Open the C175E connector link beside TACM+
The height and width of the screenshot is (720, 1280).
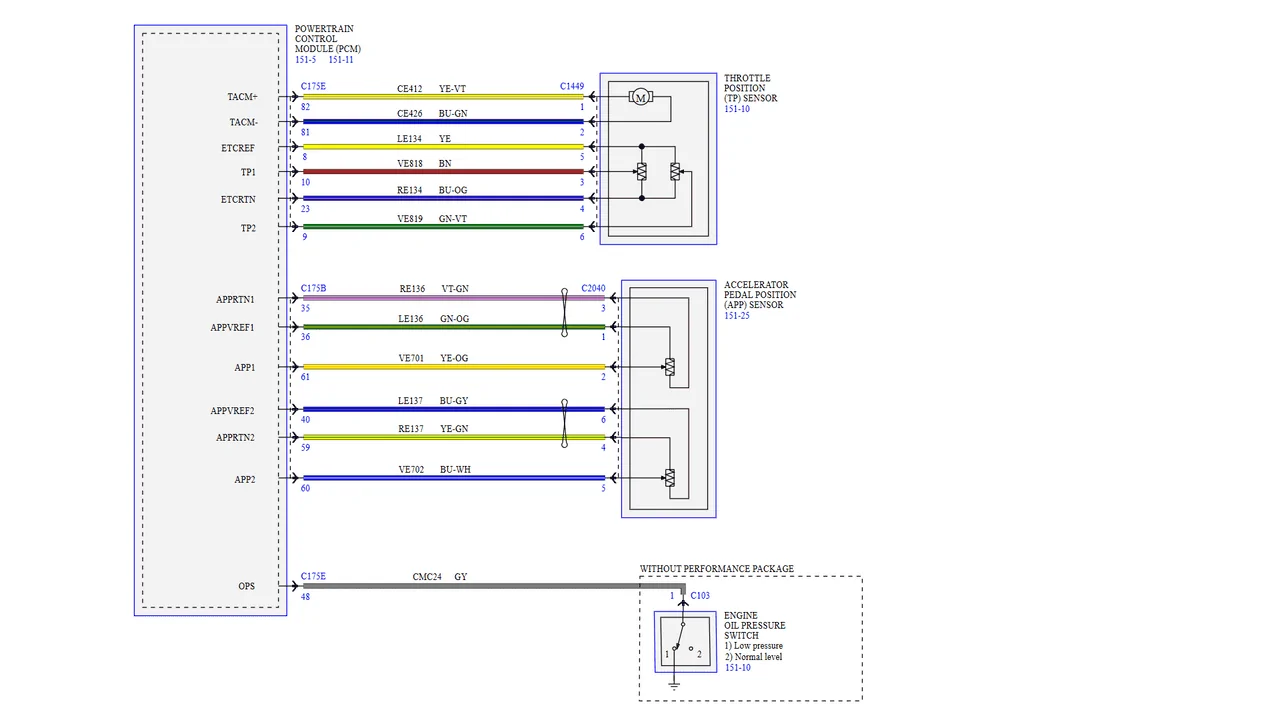tap(313, 87)
